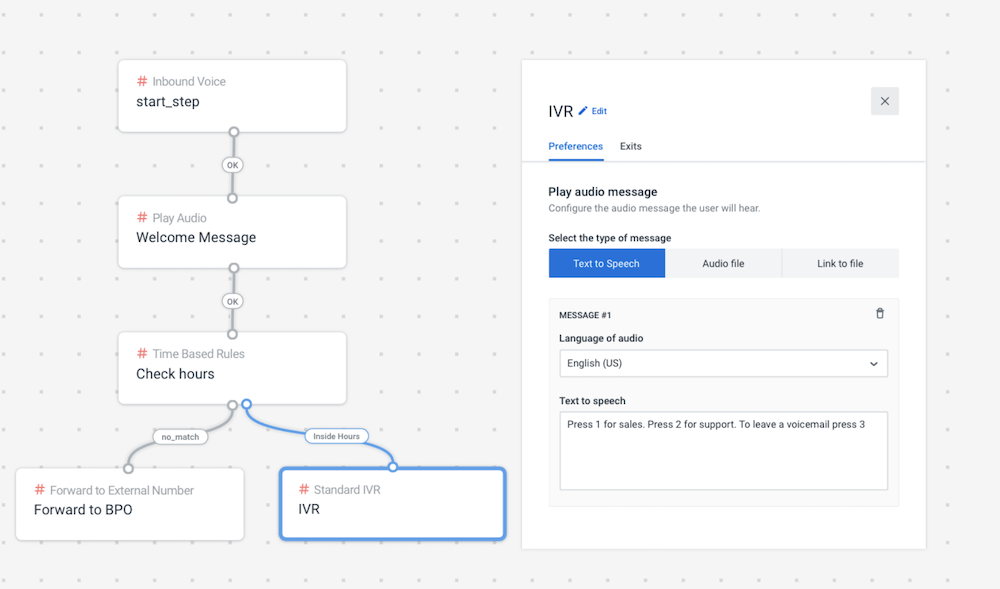Click the gray no_match port under Check hours
This screenshot has height=589, width=1000.
[x=233, y=405]
